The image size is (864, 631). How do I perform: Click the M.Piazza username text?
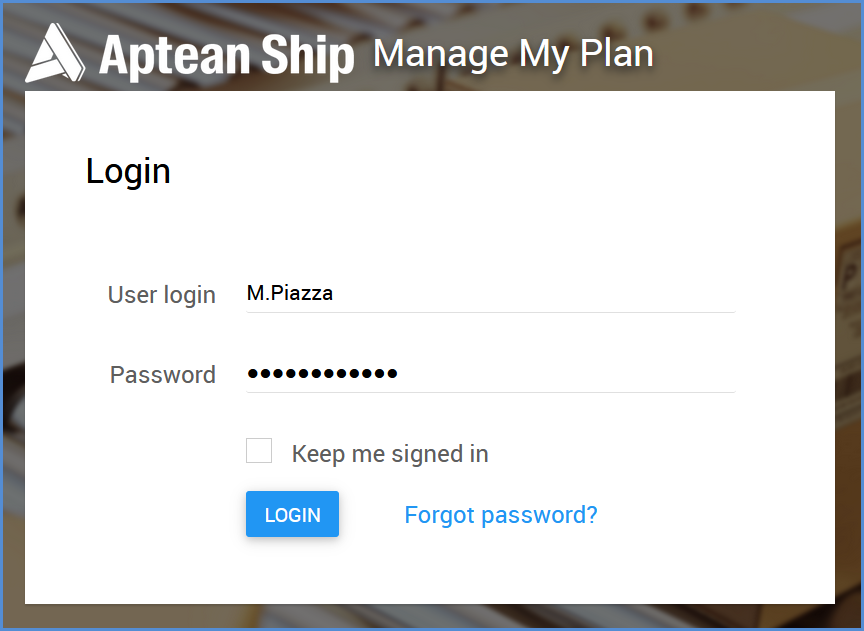(x=290, y=293)
